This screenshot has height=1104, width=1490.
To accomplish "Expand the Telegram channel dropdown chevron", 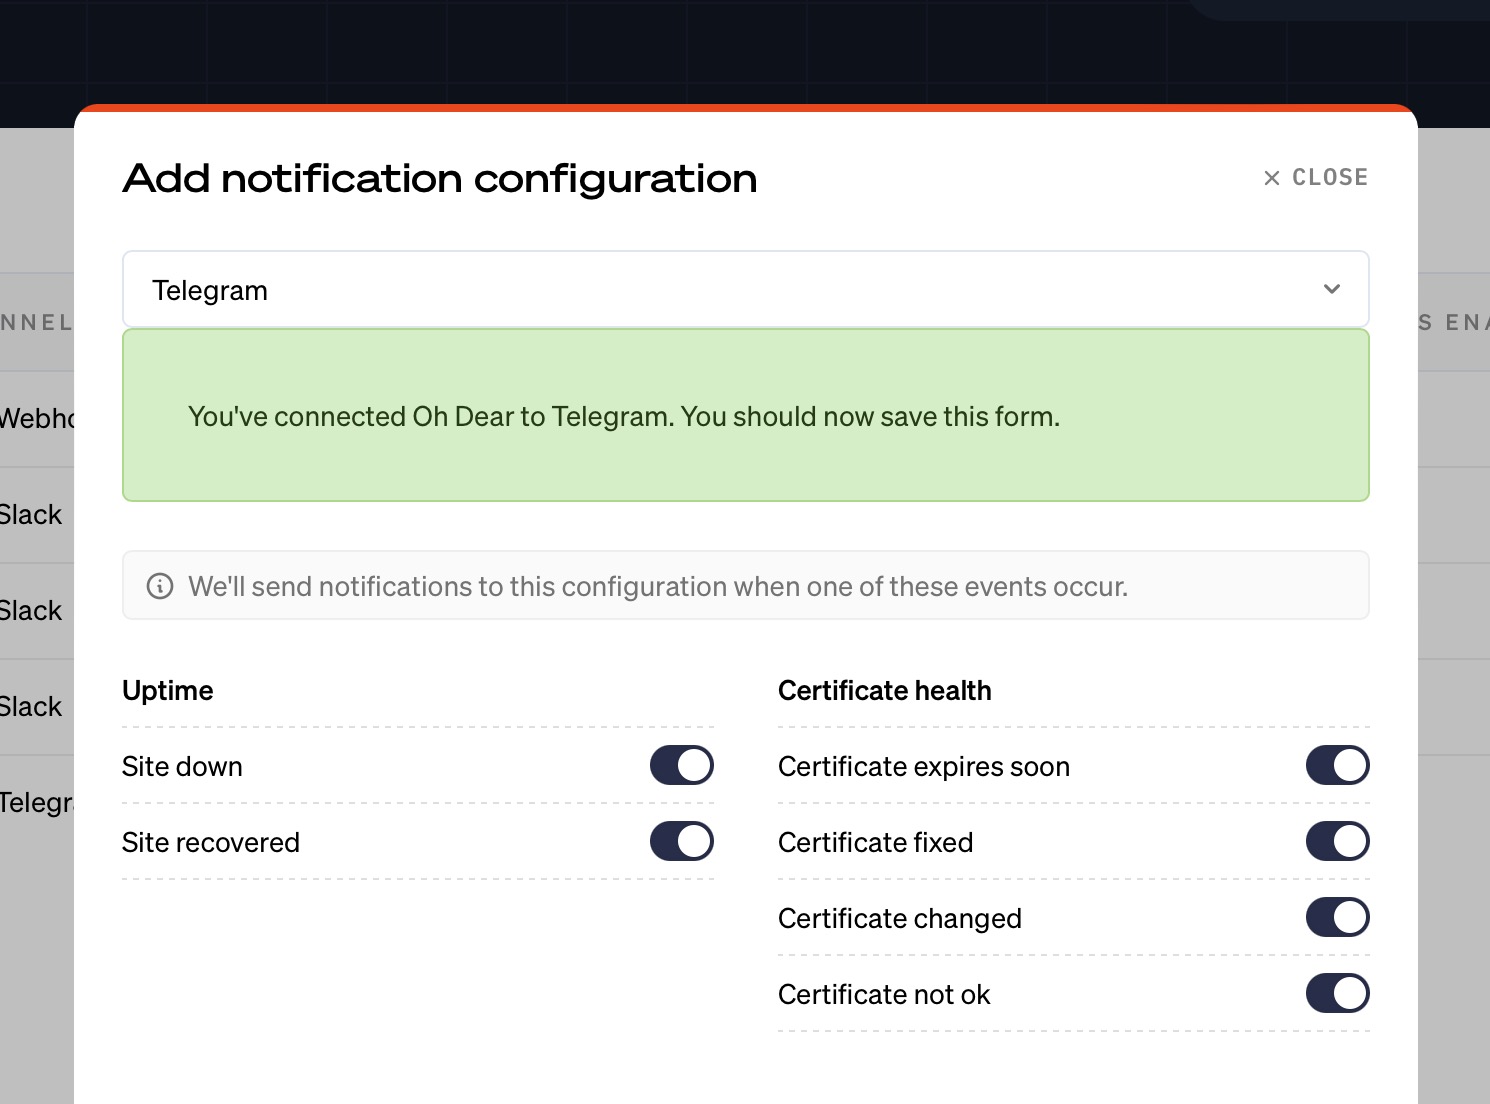I will click(1331, 289).
